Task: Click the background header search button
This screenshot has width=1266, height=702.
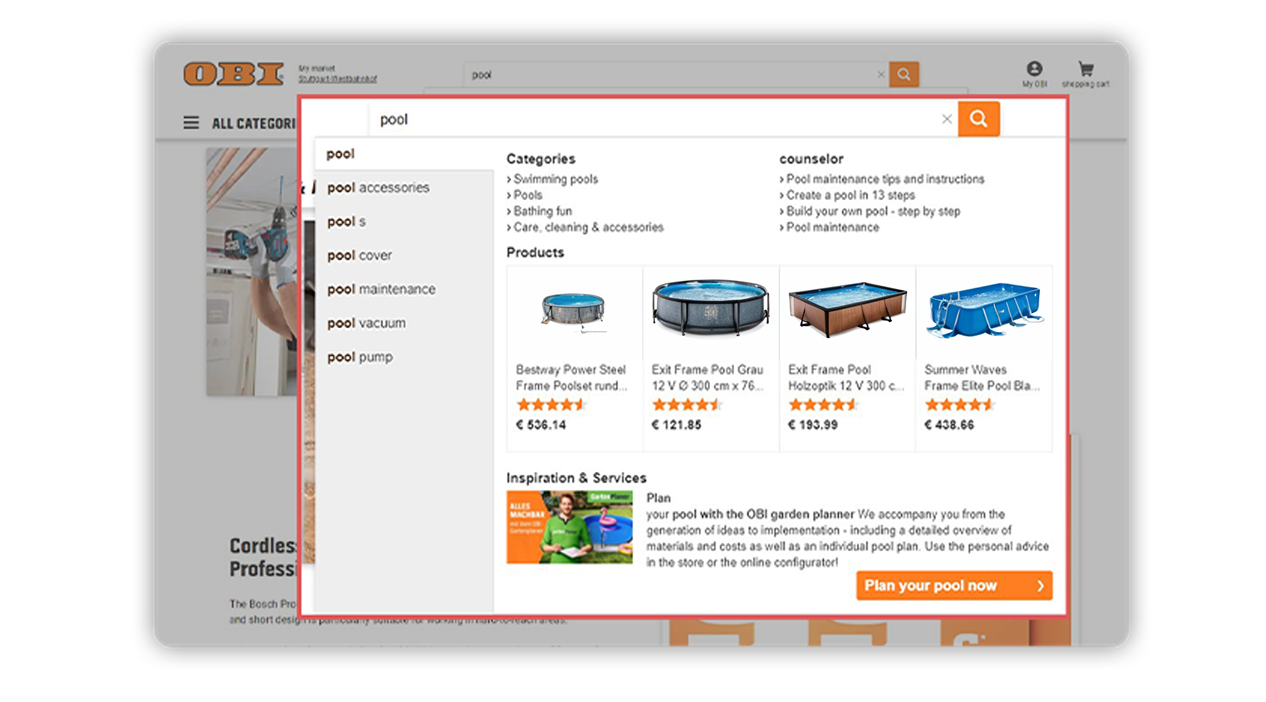Action: click(904, 74)
